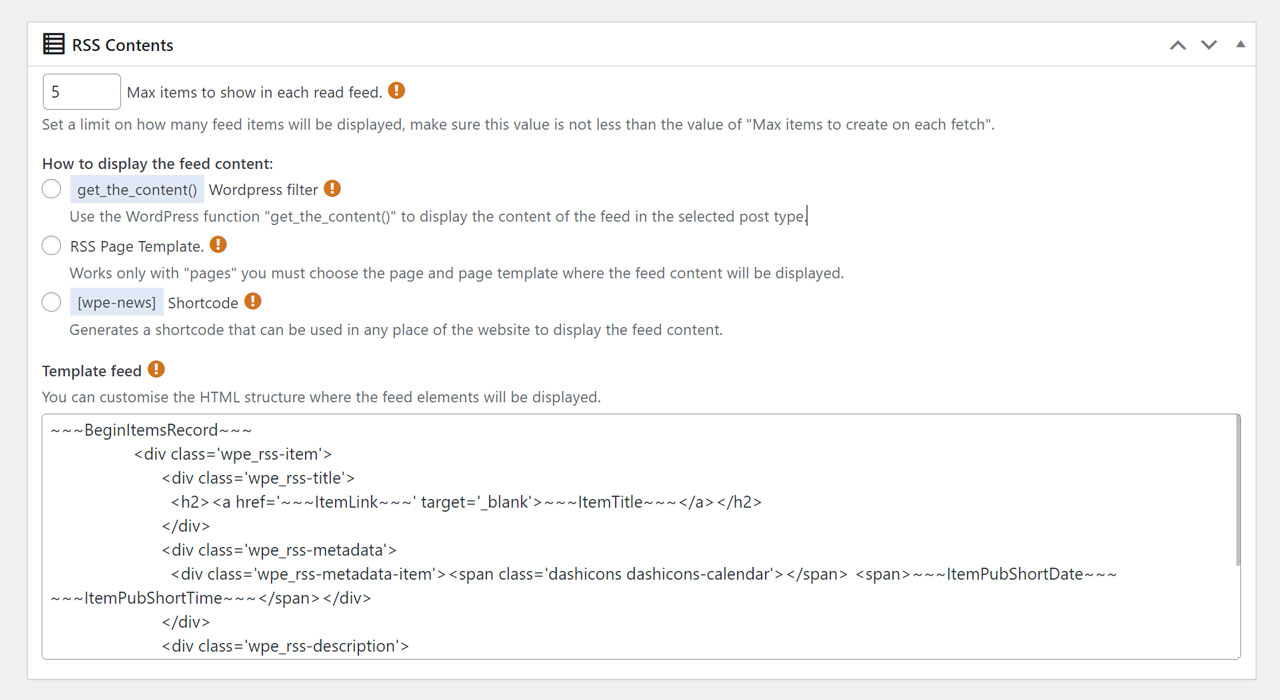Click the get_the_content() code label
1280x700 pixels.
pos(137,189)
